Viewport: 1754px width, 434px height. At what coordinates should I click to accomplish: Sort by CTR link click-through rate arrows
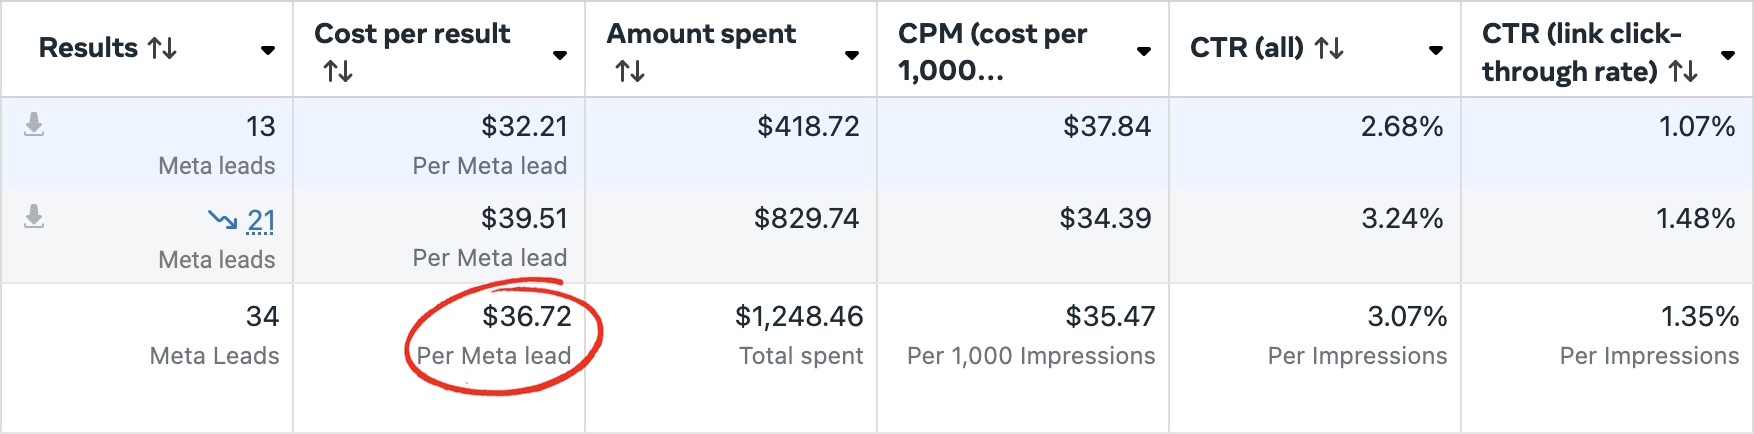[x=1683, y=71]
